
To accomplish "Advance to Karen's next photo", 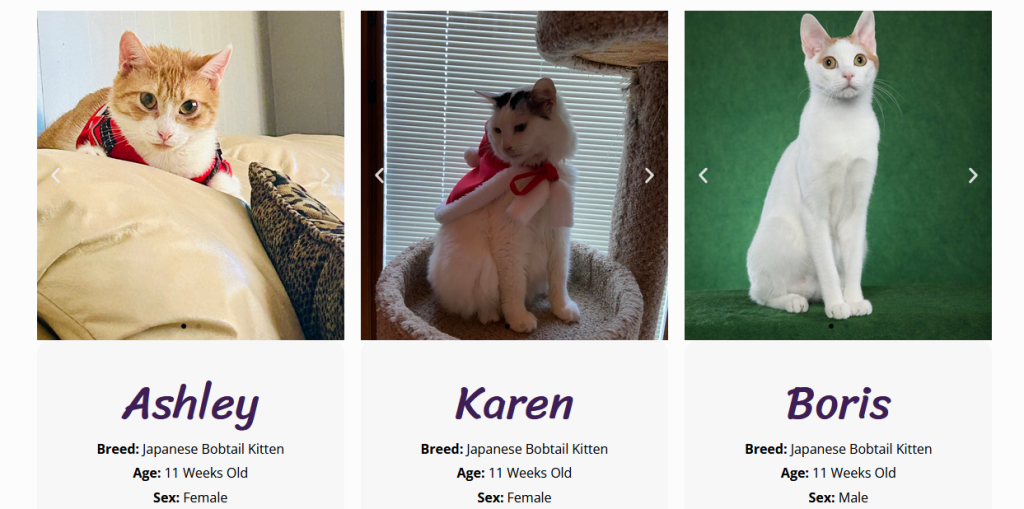I will [649, 175].
